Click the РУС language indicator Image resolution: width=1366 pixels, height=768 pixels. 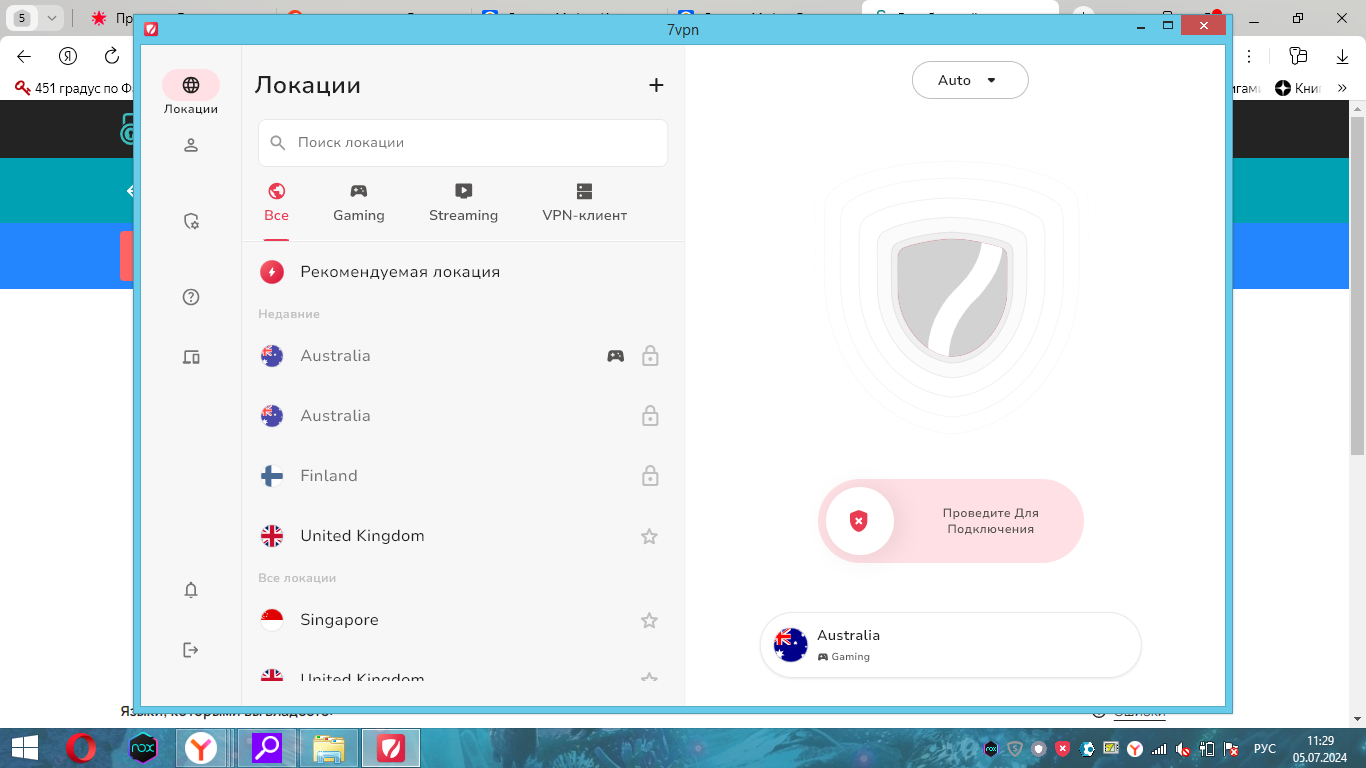click(1265, 748)
